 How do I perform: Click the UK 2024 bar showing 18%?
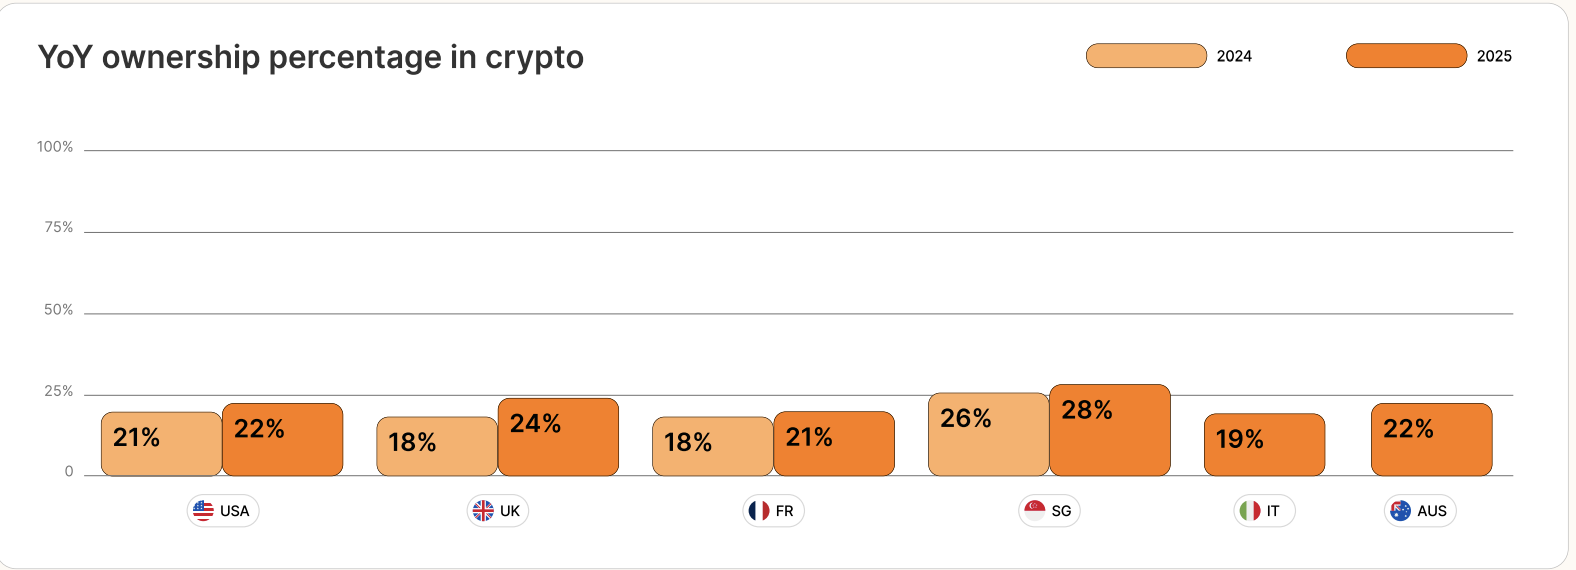pos(437,446)
